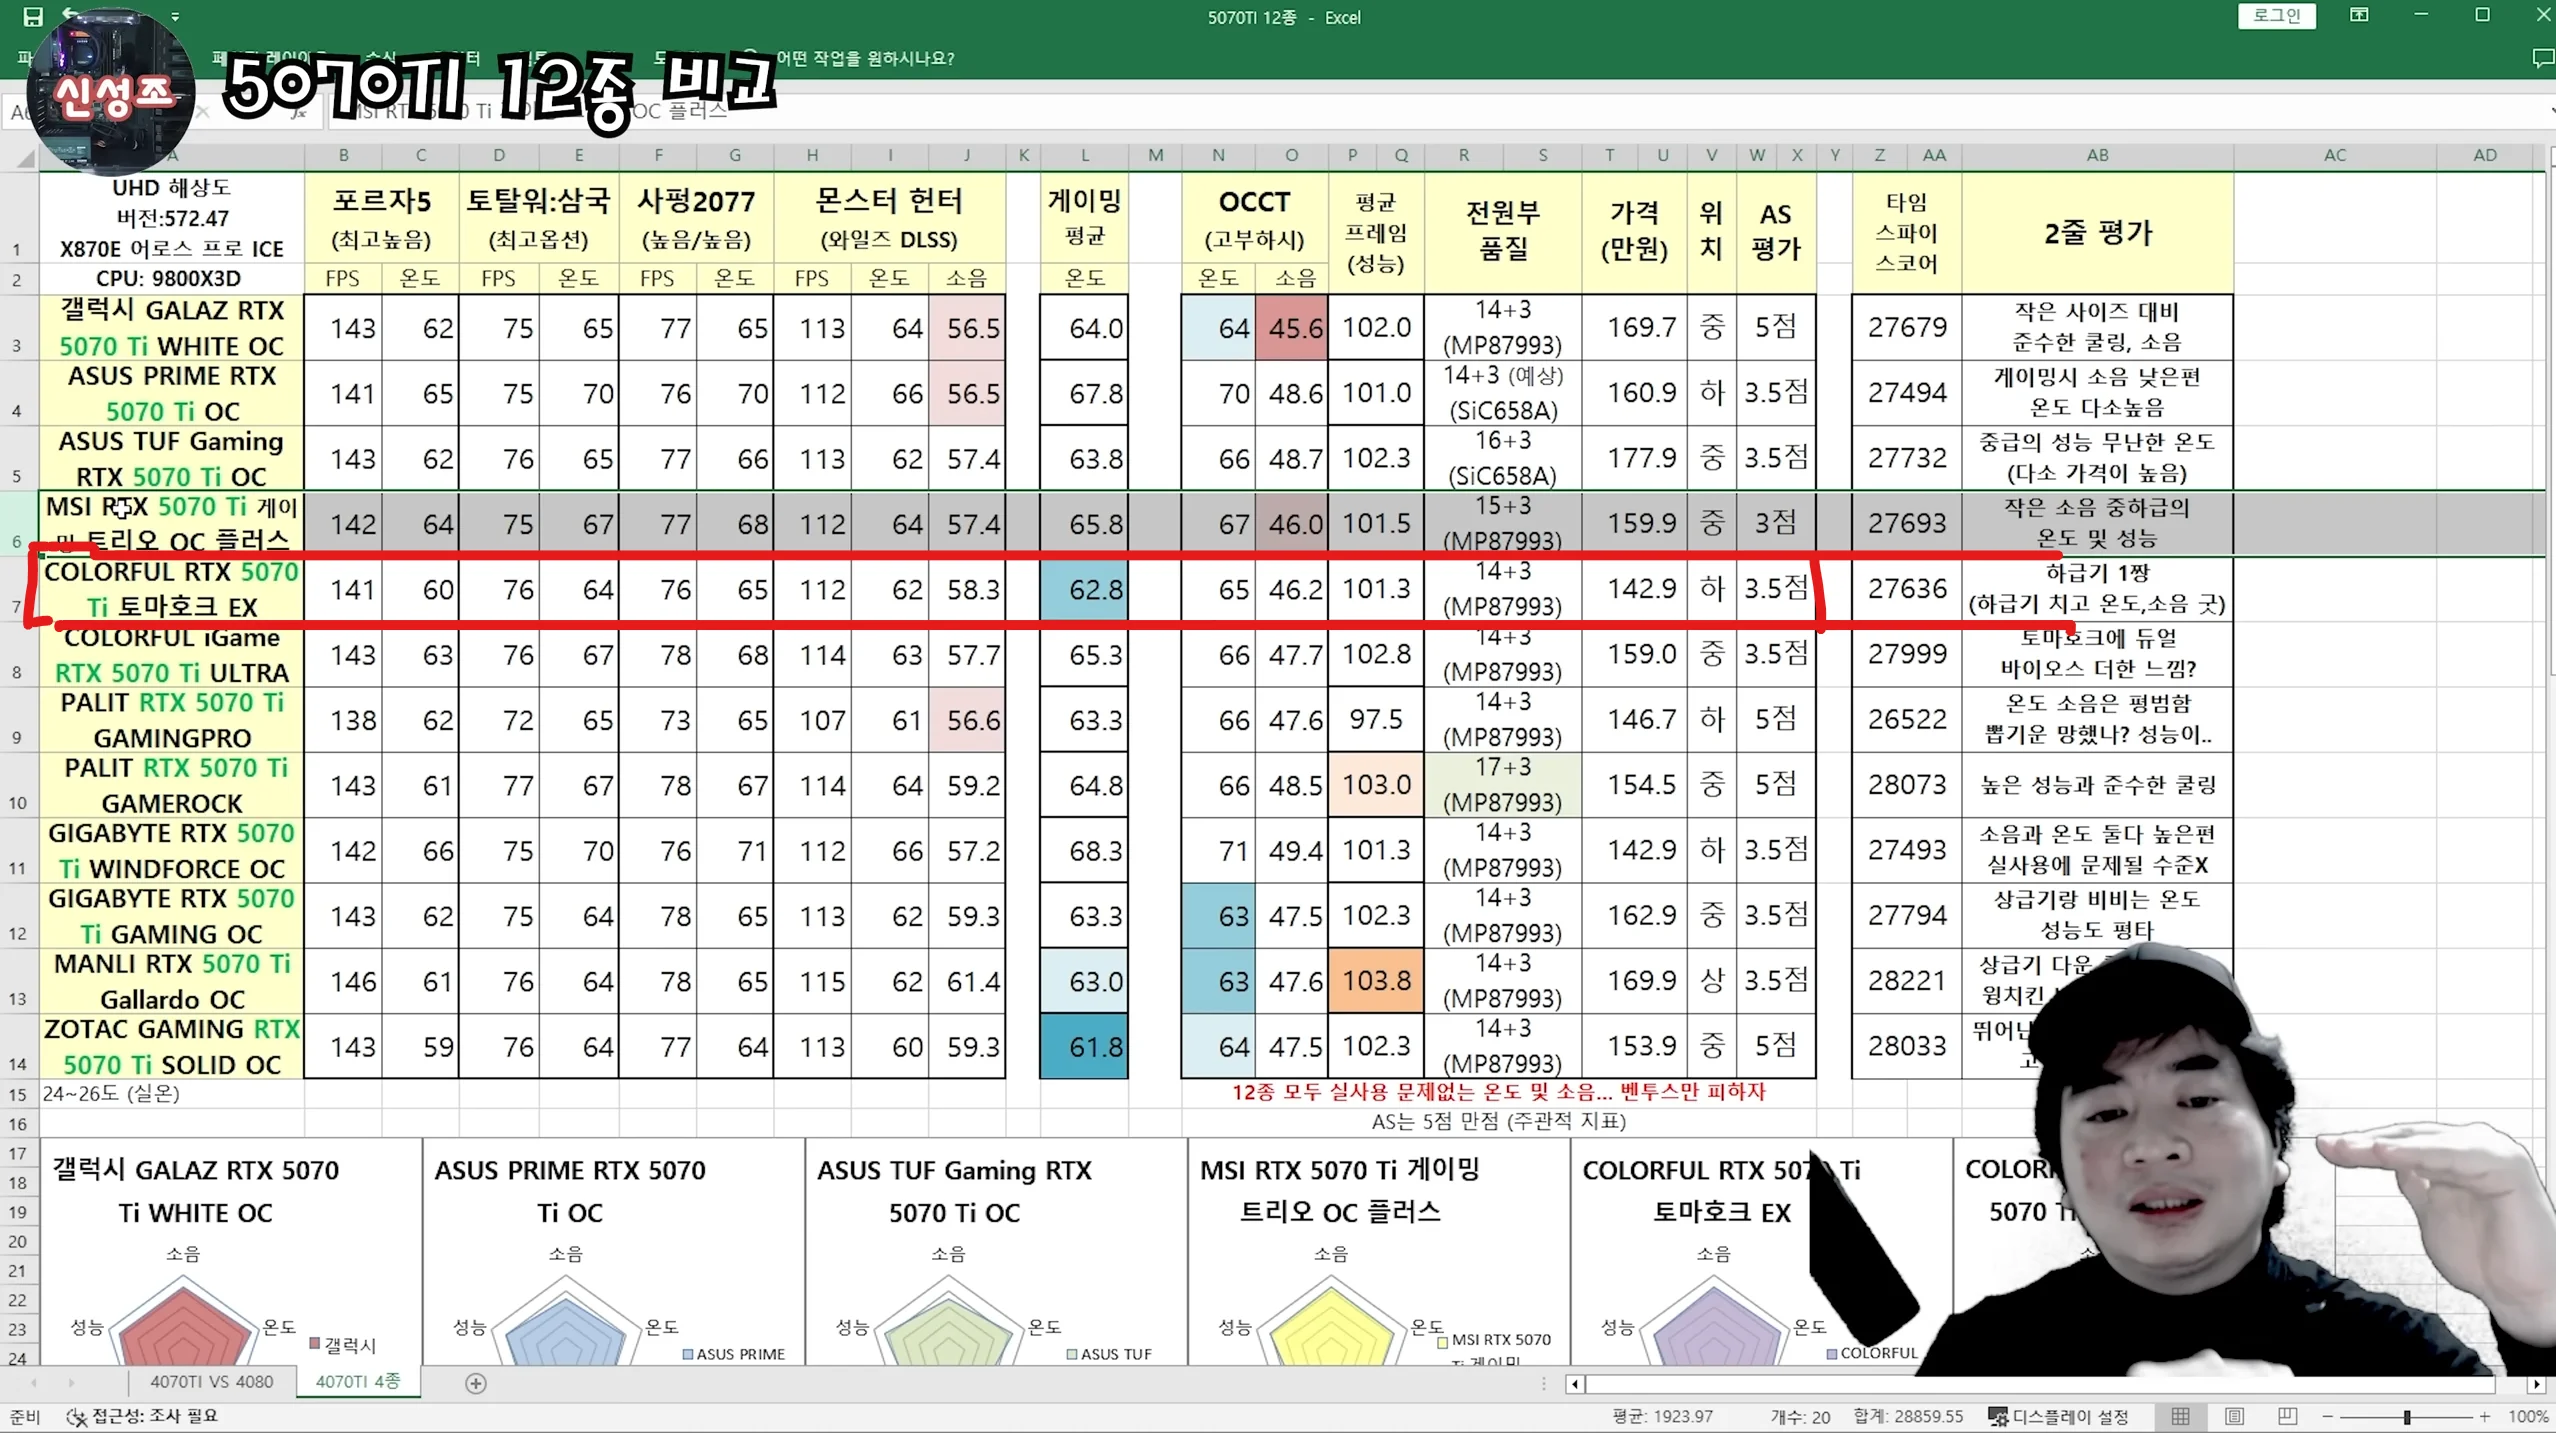Open Quick Access Toolbar customize dropdown
Viewport: 2556px width, 1433px height.
[x=175, y=17]
